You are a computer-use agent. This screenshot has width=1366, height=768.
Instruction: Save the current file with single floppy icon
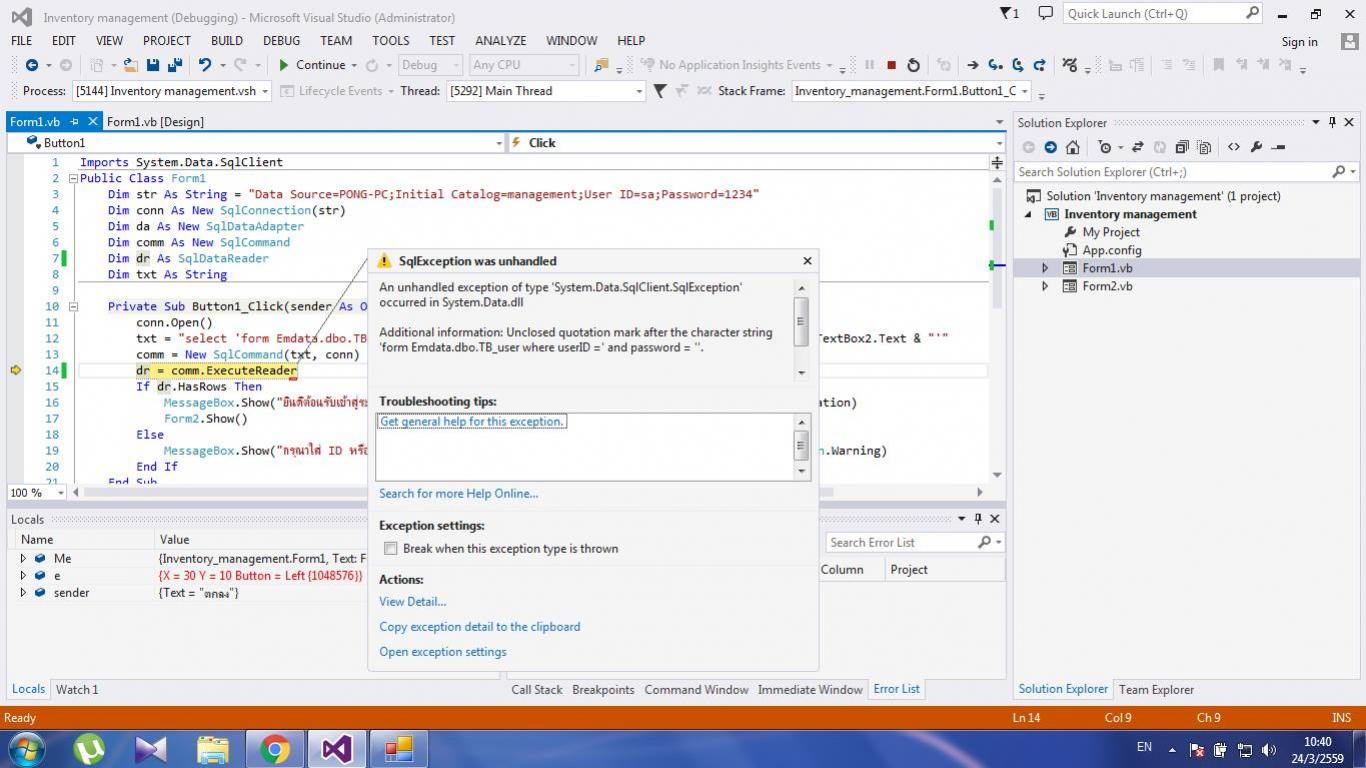pos(152,65)
